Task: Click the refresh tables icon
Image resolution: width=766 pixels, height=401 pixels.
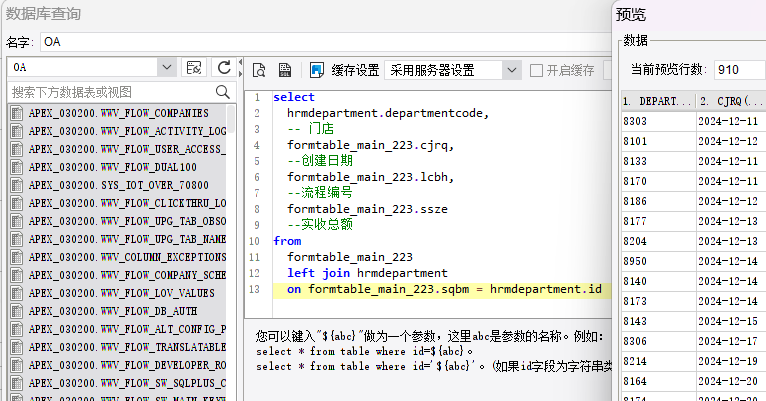Action: 225,67
